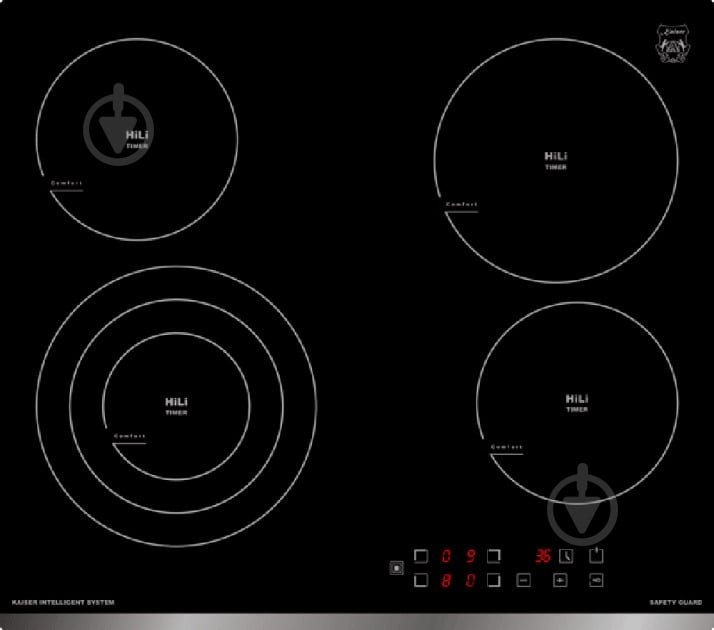Select the bottom-left zone selector square

pos(421,580)
